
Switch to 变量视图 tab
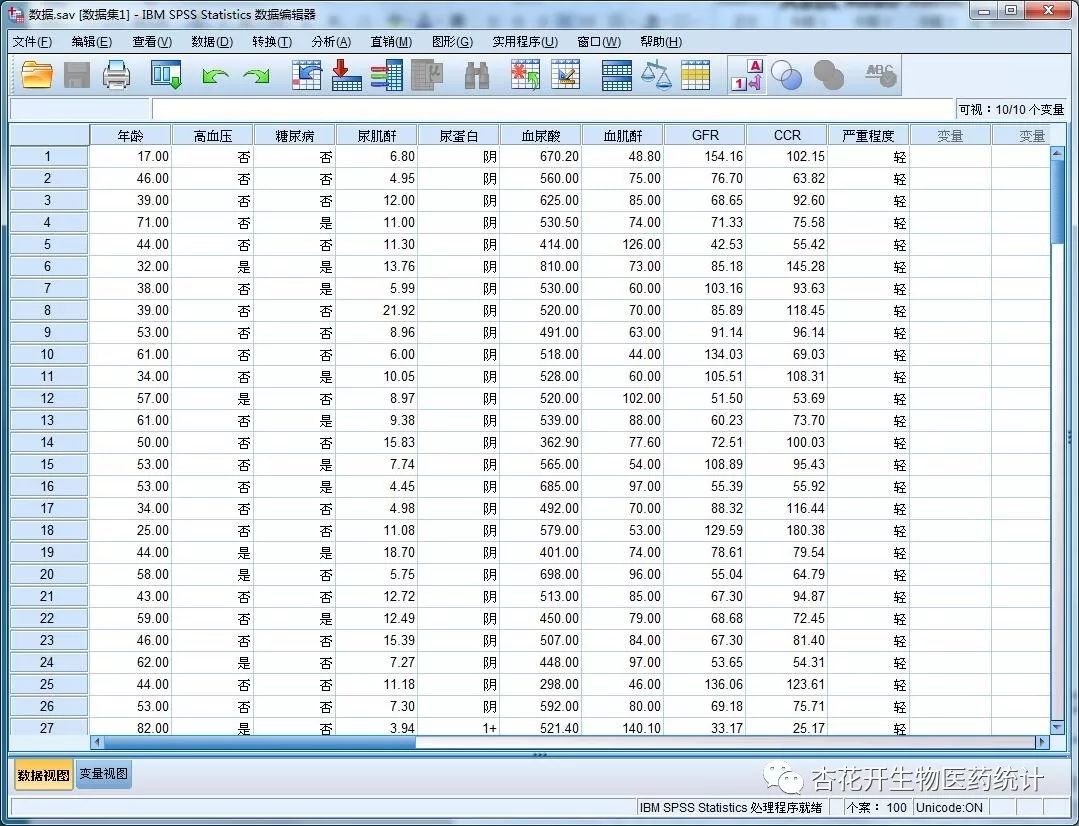[102, 775]
